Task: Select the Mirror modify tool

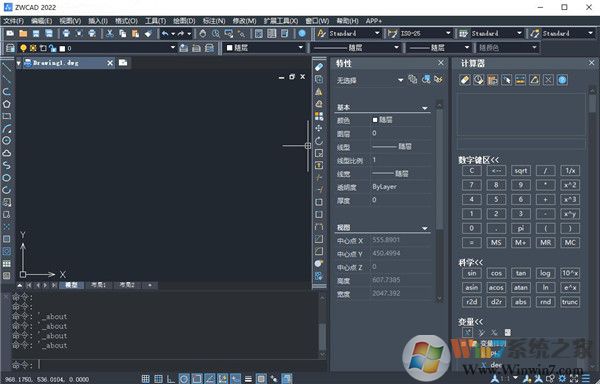Action: 319,91
